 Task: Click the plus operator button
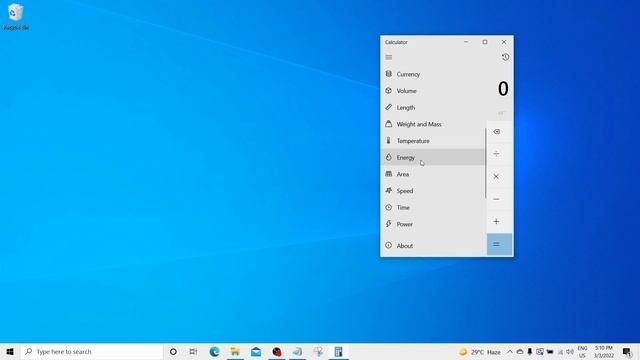tap(496, 222)
